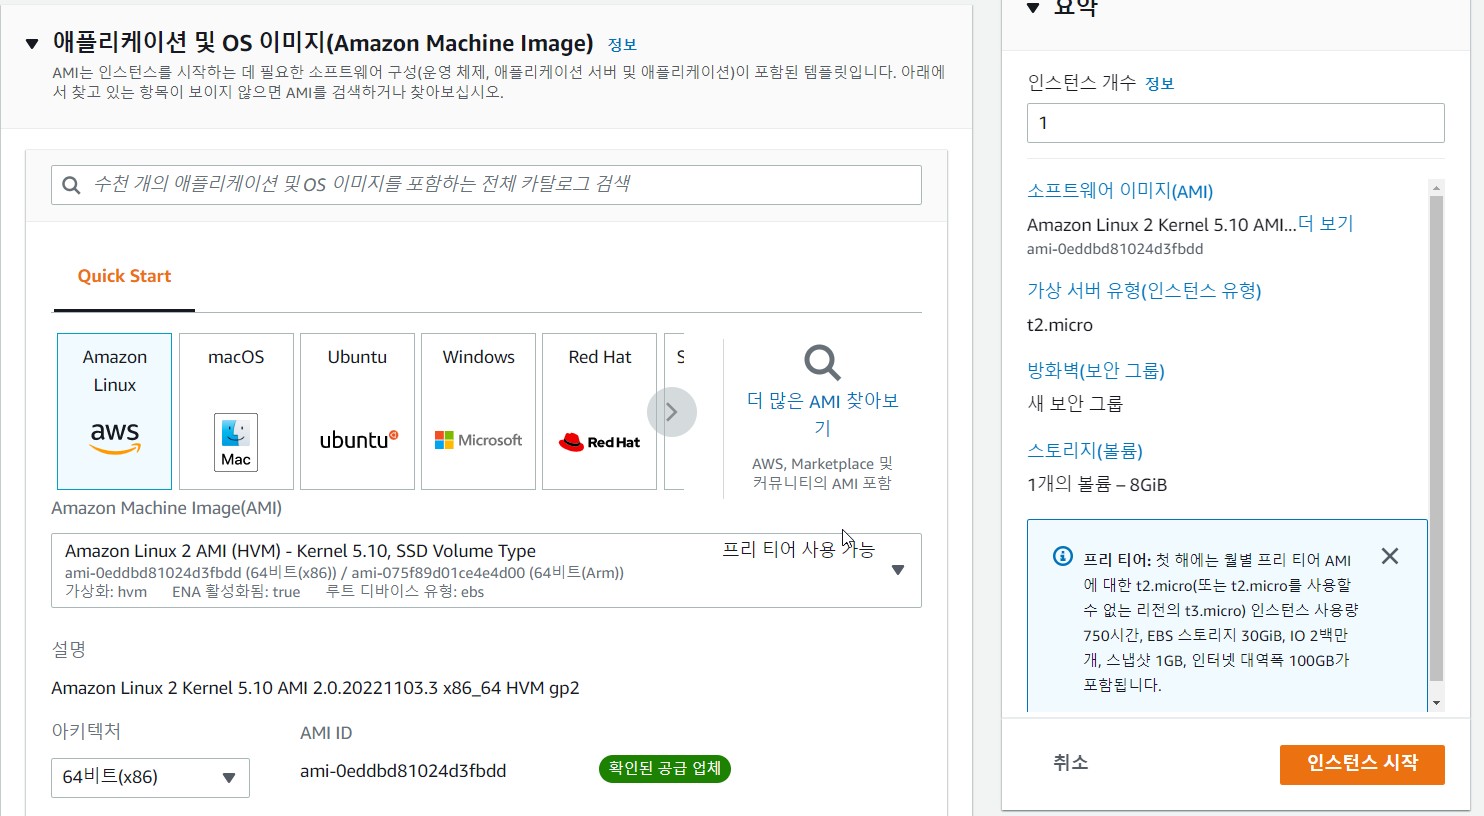
Task: Click the 프리 티어 사용 가능 label
Action: [798, 549]
